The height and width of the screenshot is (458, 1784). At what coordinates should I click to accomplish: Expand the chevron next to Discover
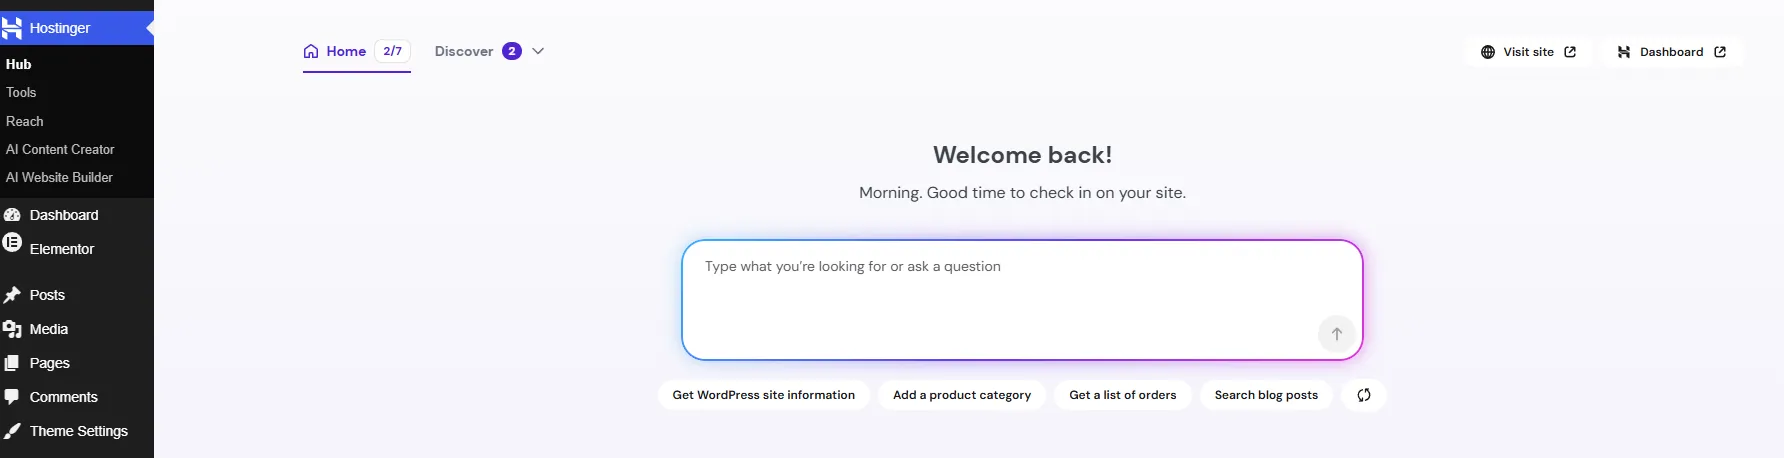[538, 51]
